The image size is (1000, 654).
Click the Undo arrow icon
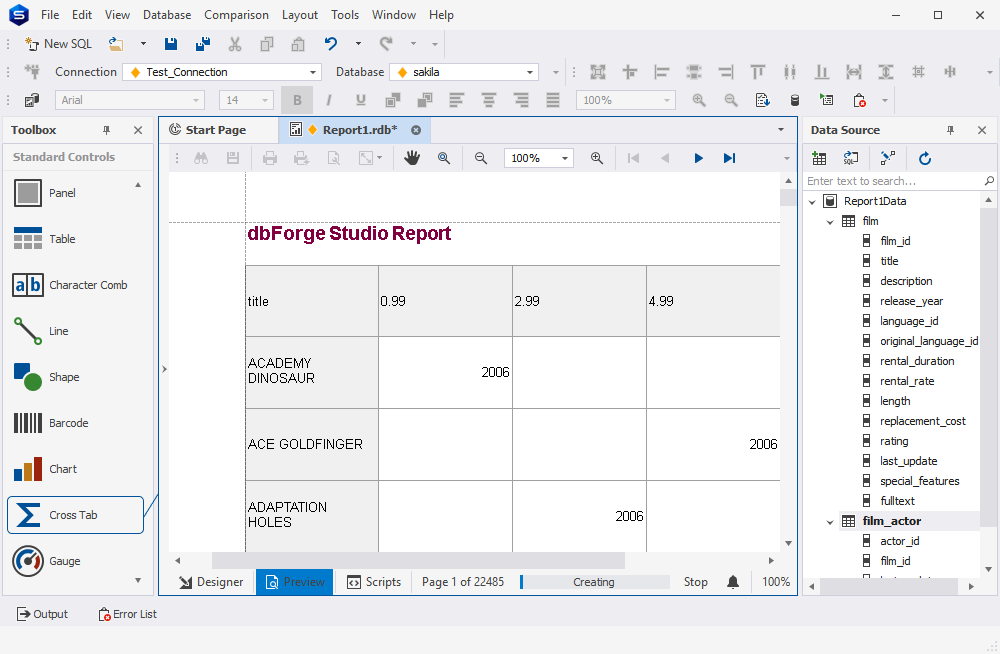pos(330,44)
